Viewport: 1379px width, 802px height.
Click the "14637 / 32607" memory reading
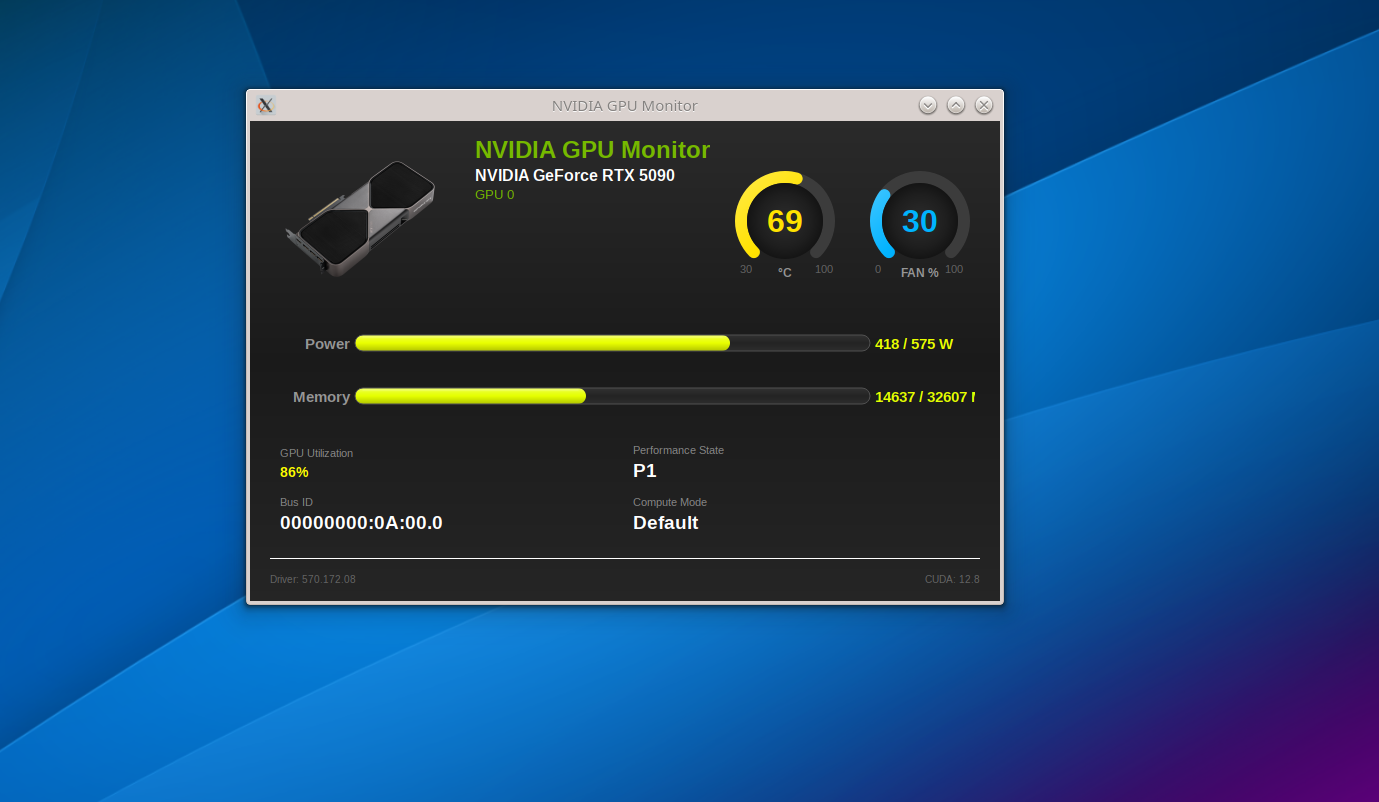click(x=924, y=397)
